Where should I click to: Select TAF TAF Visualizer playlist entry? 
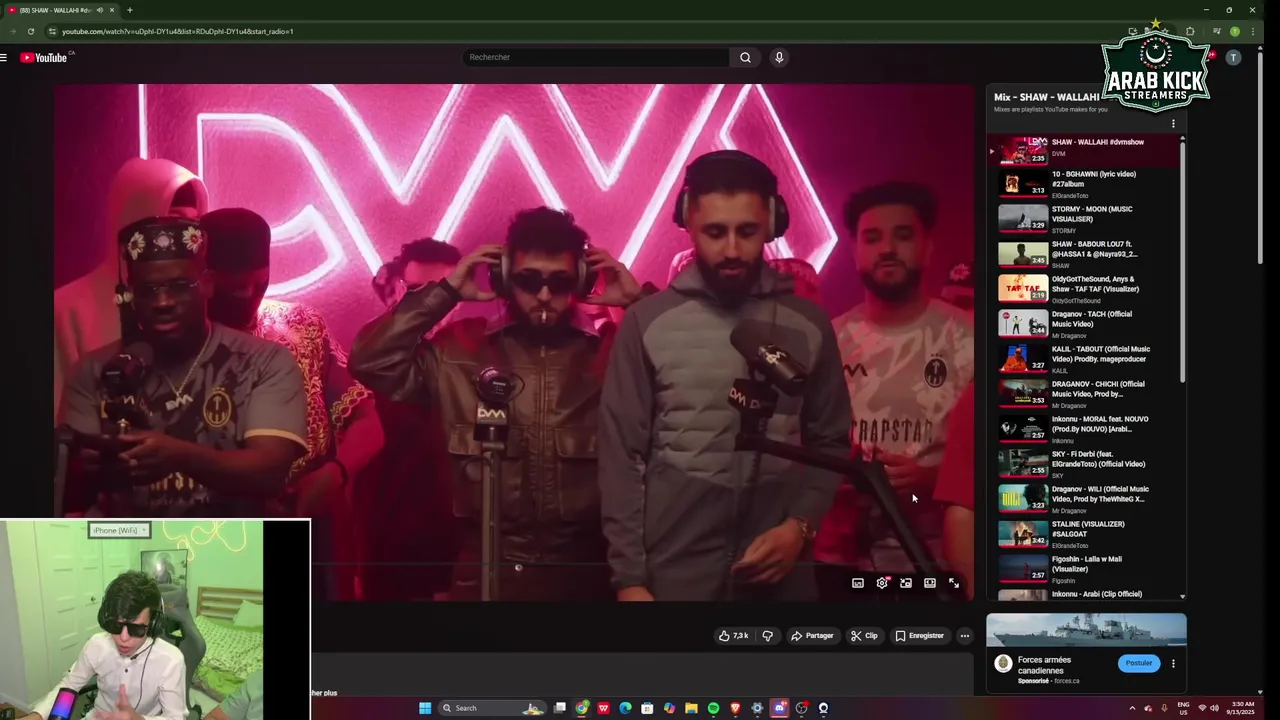1084,288
